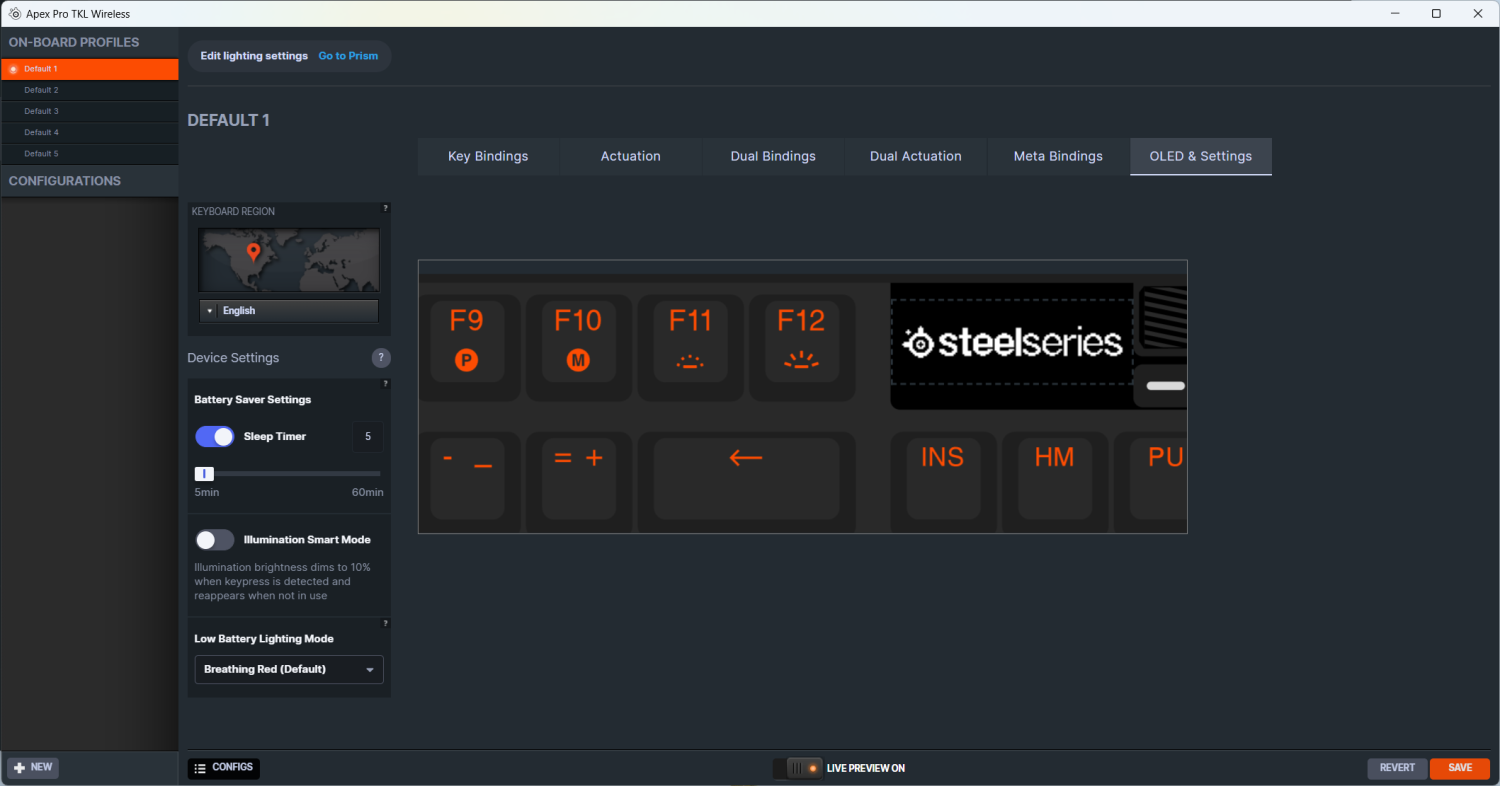Select the Default 2 profile
Viewport: 1500px width, 786px height.
tap(90, 90)
